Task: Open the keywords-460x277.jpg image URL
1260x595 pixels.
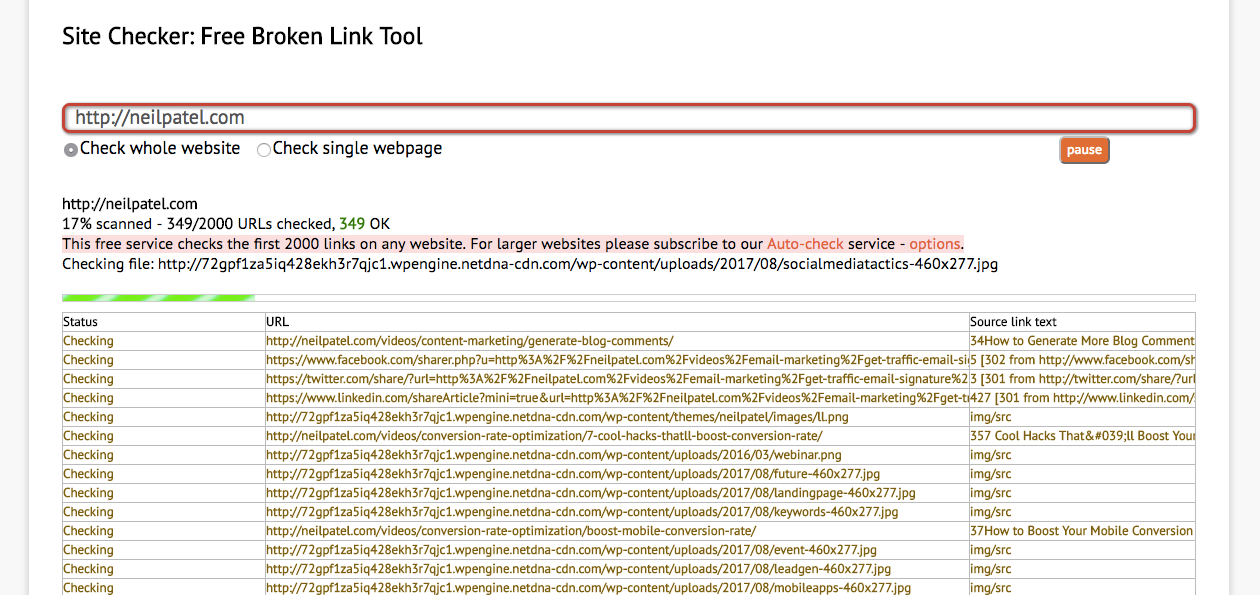Action: pyautogui.click(x=582, y=512)
